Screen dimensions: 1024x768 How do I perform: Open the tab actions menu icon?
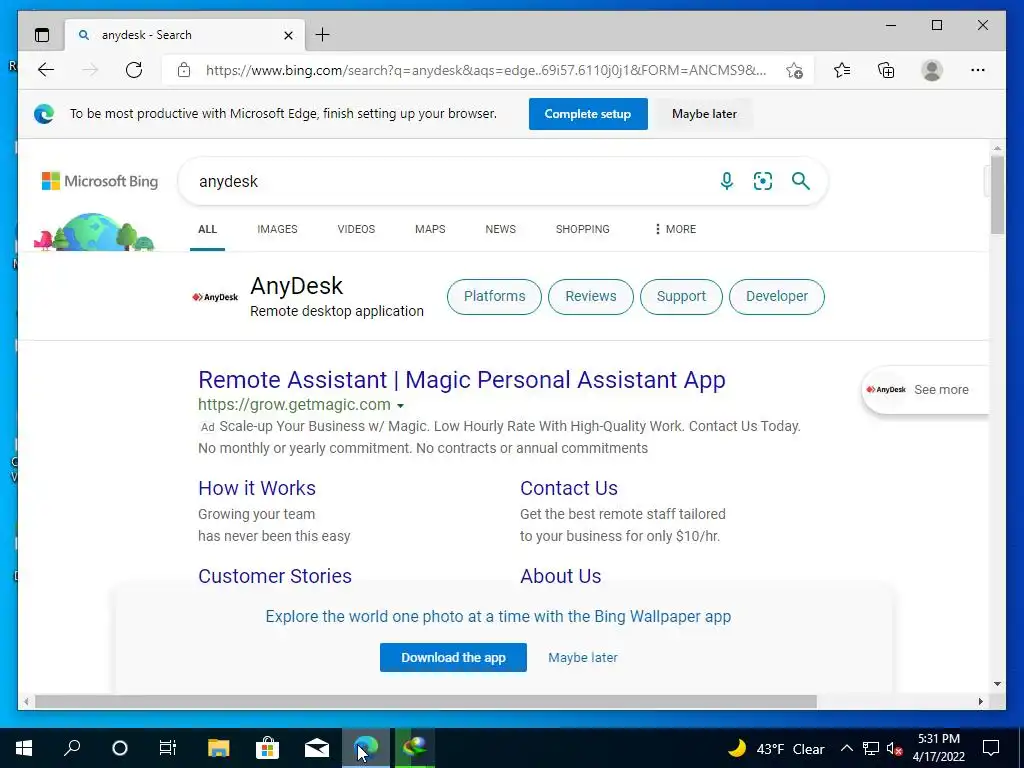pyautogui.click(x=42, y=35)
